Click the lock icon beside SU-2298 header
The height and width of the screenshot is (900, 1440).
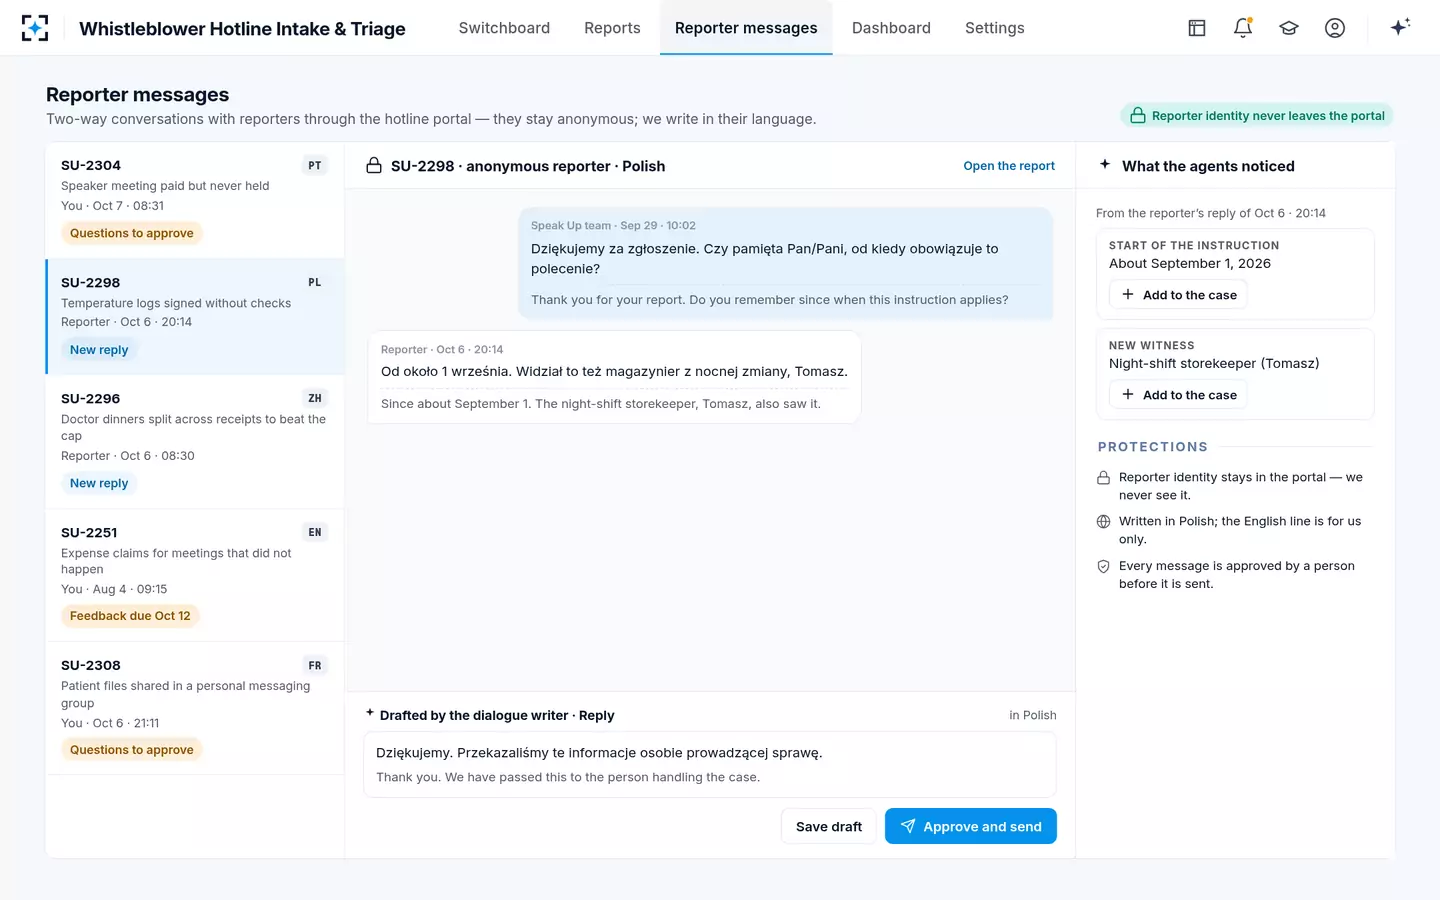point(374,166)
